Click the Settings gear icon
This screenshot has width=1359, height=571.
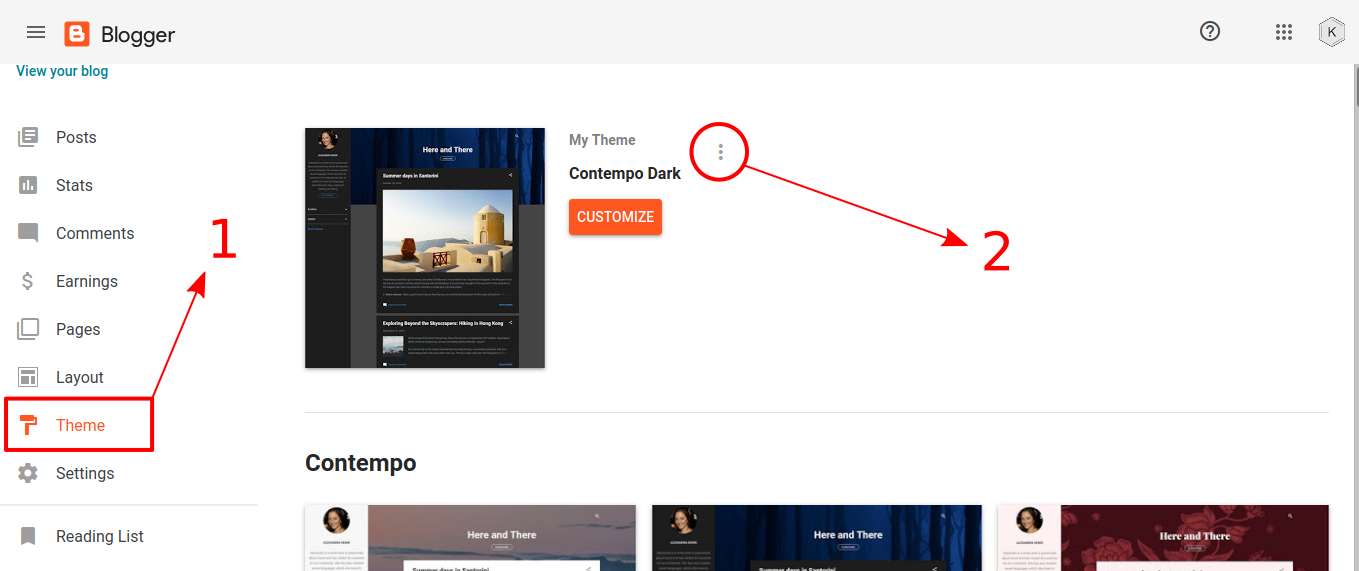tap(28, 473)
